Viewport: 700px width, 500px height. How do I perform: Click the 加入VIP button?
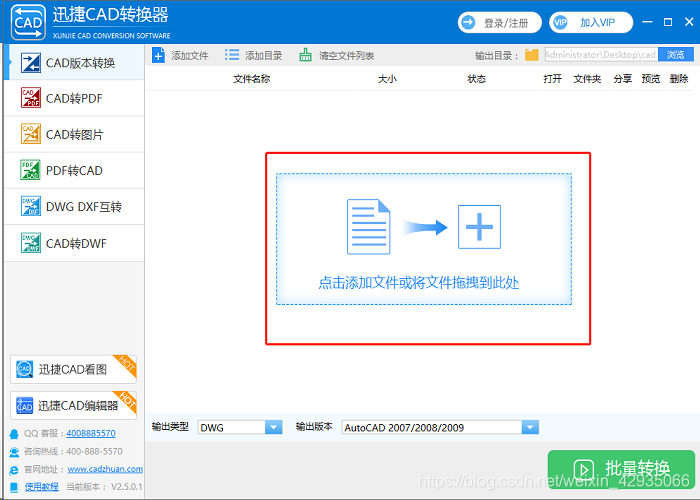tap(591, 22)
